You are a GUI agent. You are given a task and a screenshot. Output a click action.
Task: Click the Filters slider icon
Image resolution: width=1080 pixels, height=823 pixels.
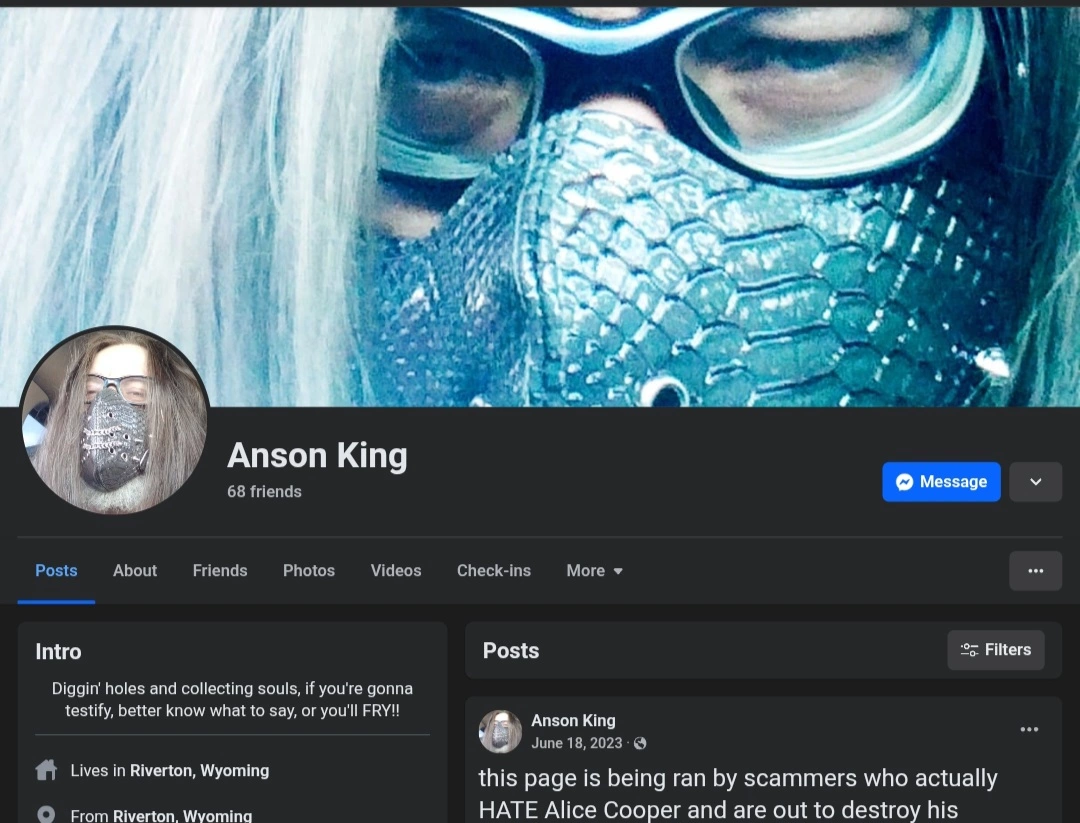(x=969, y=649)
